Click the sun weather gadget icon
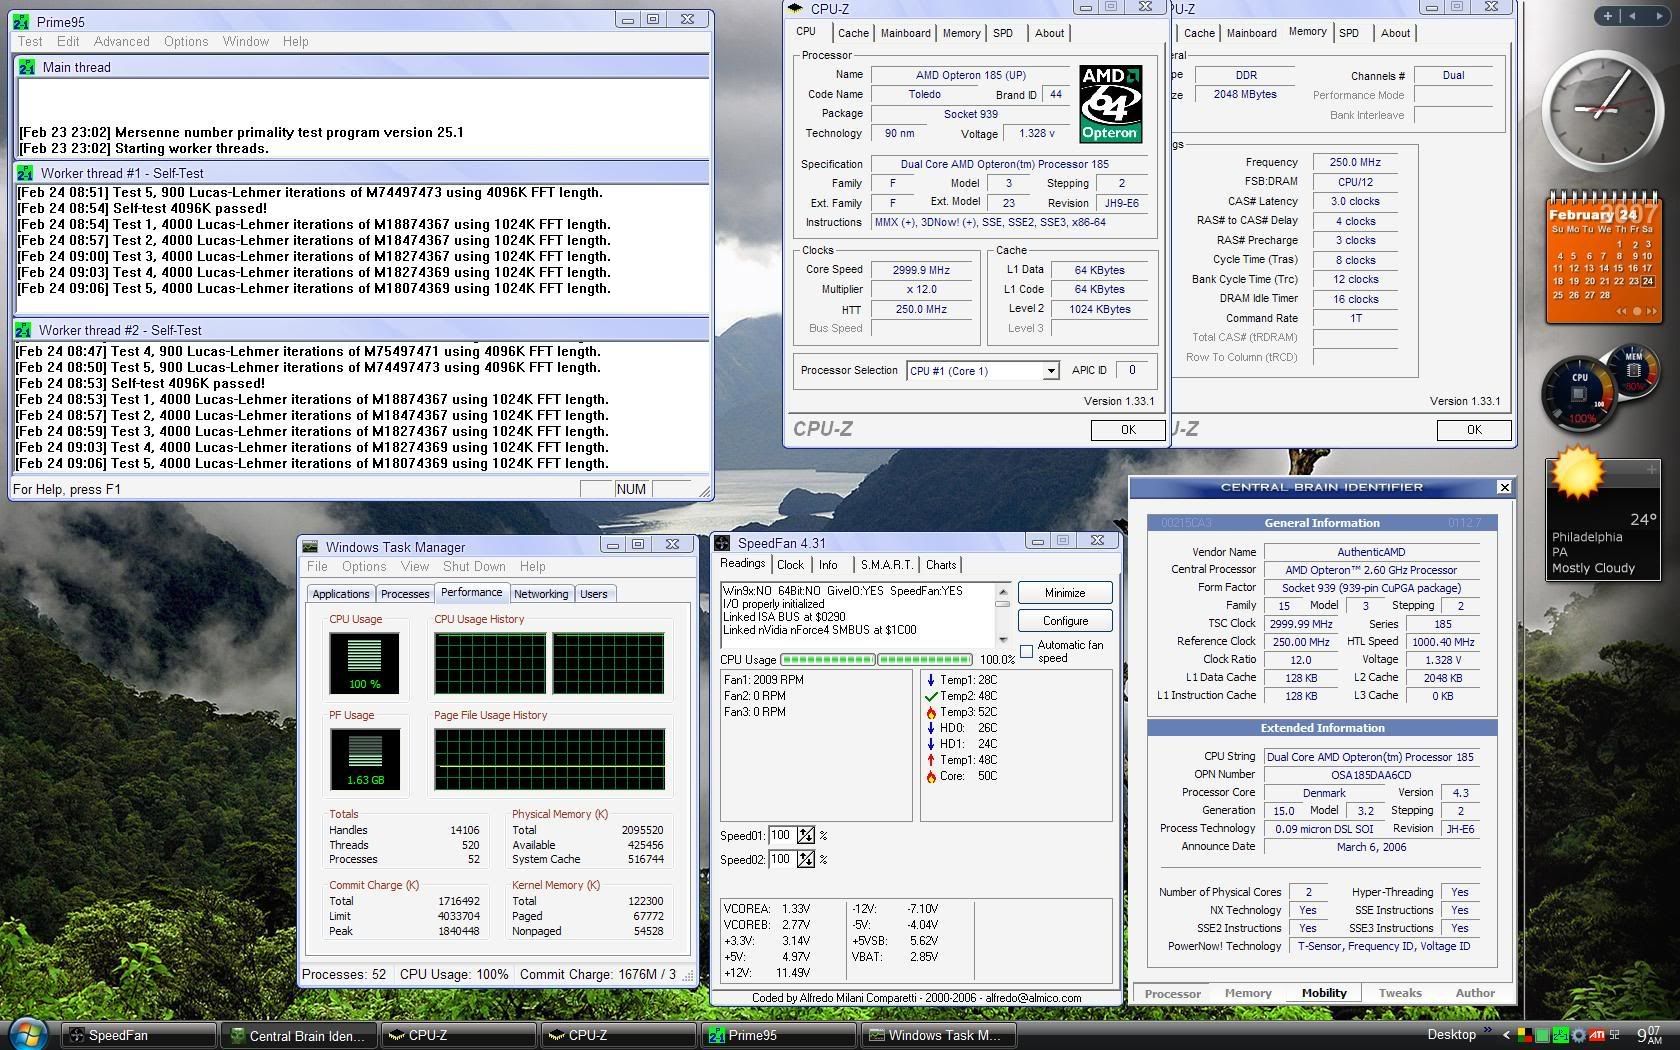 pyautogui.click(x=1578, y=473)
